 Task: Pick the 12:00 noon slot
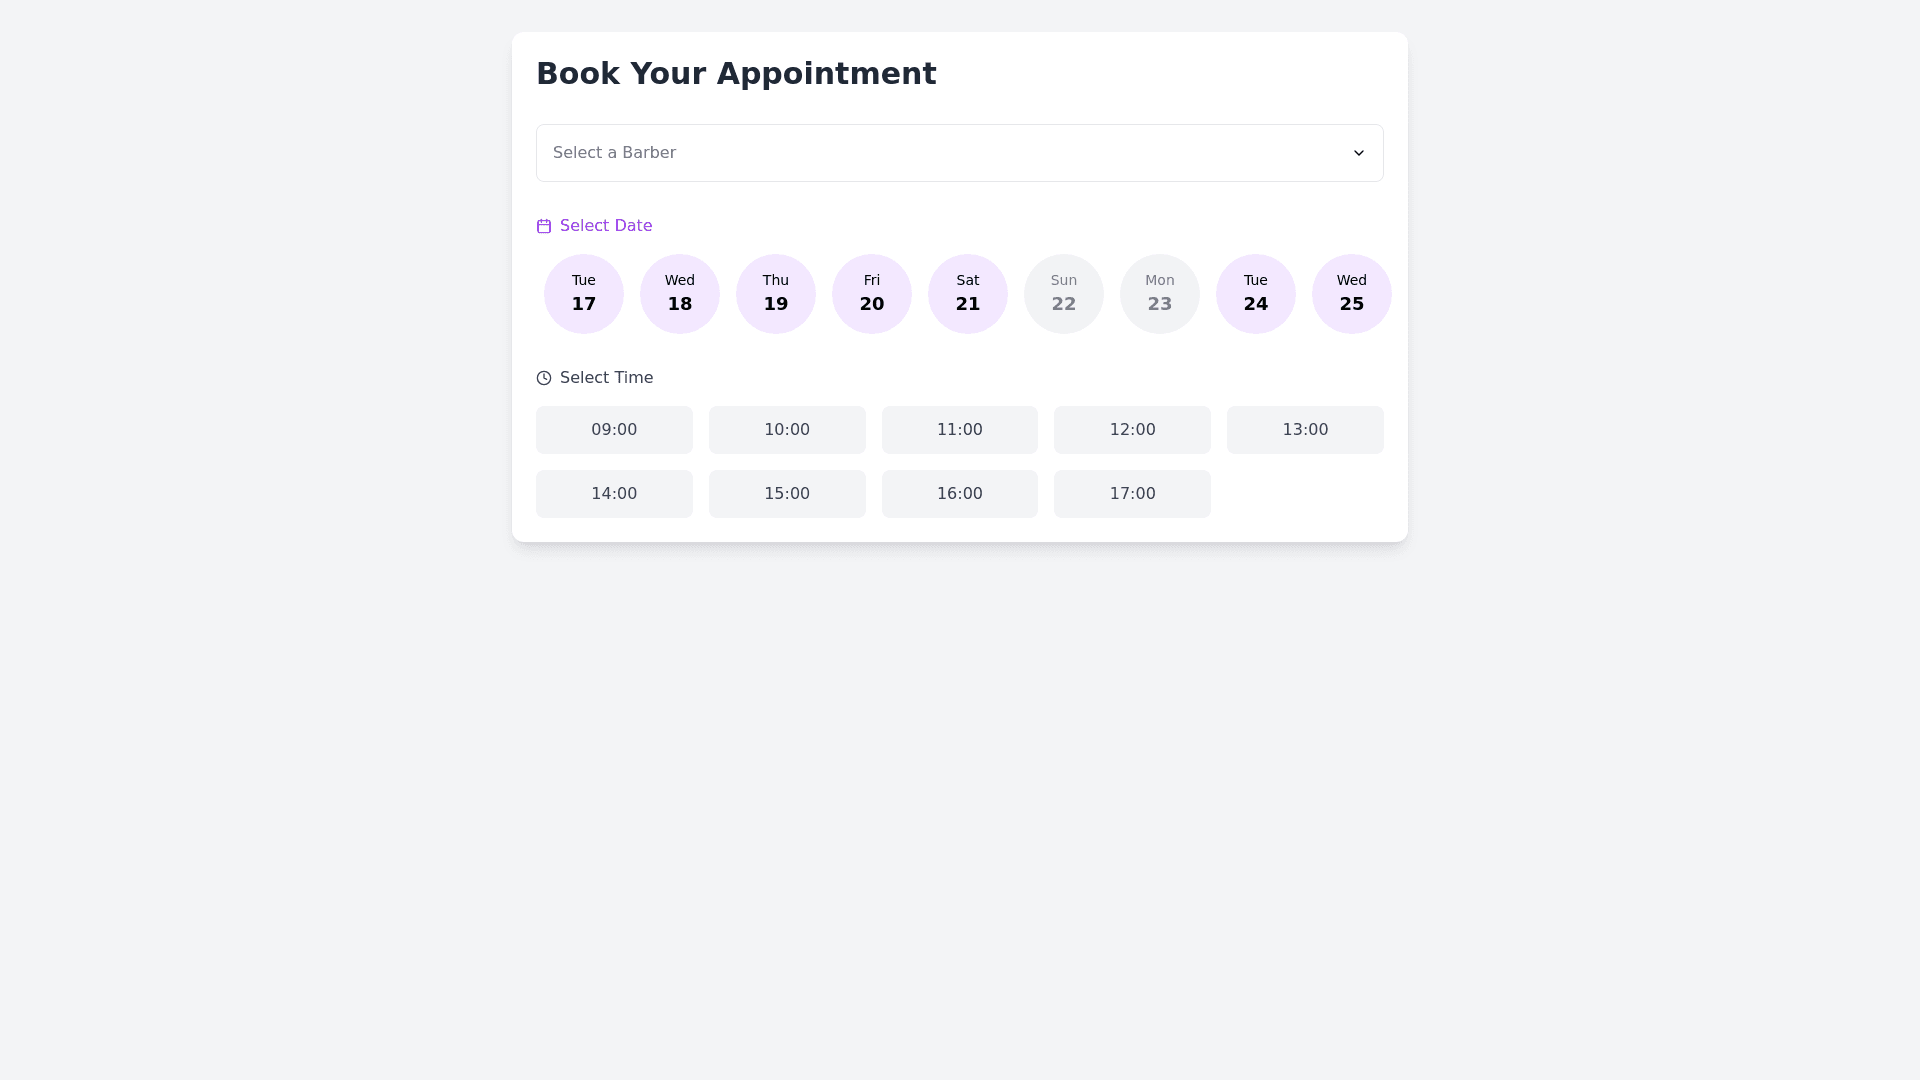1132,430
